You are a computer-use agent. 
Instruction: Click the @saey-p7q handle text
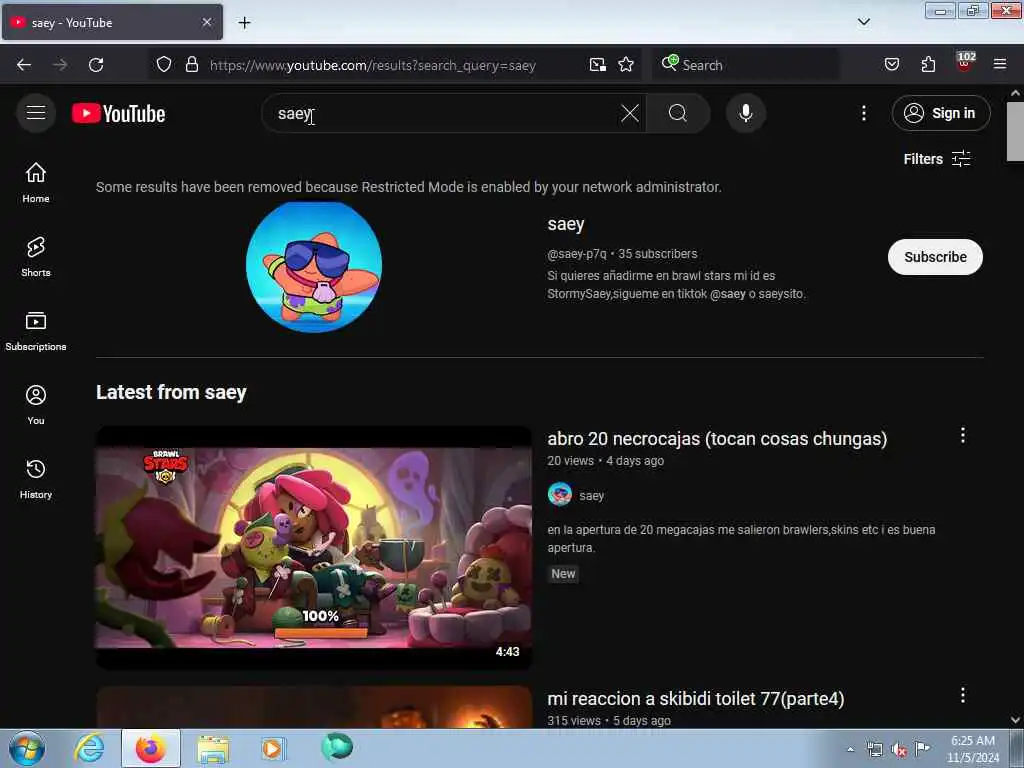click(x=577, y=253)
